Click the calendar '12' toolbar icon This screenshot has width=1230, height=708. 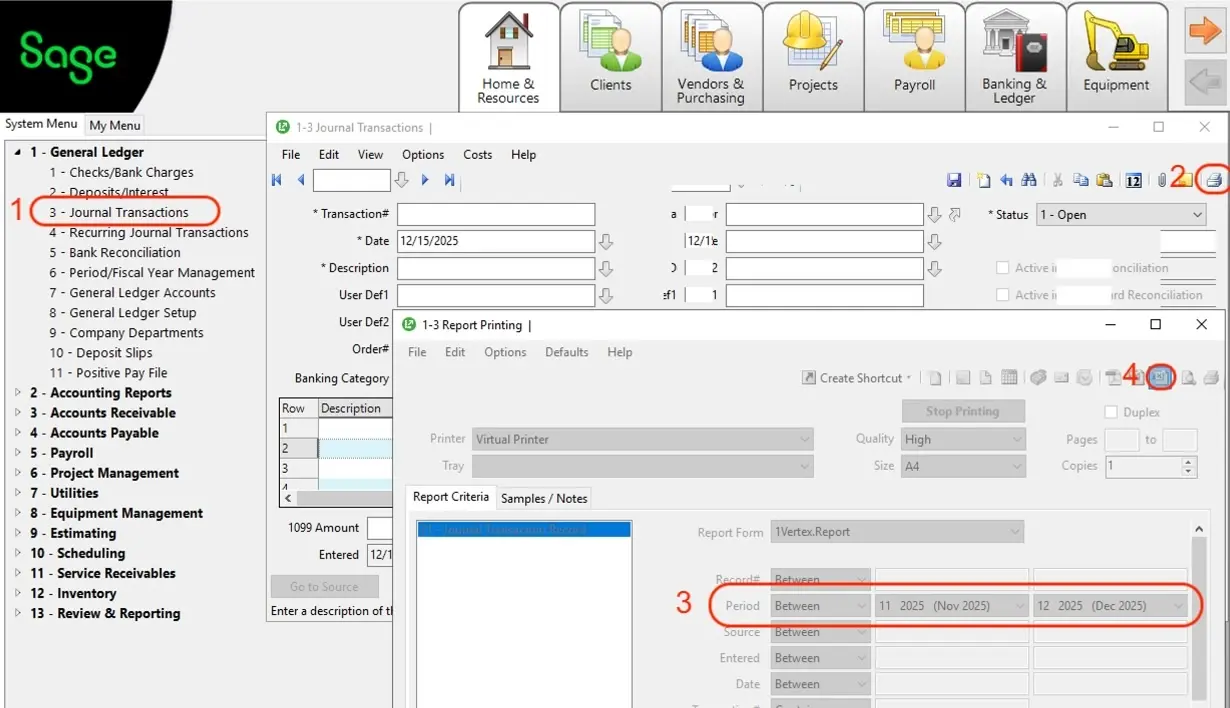click(1134, 181)
